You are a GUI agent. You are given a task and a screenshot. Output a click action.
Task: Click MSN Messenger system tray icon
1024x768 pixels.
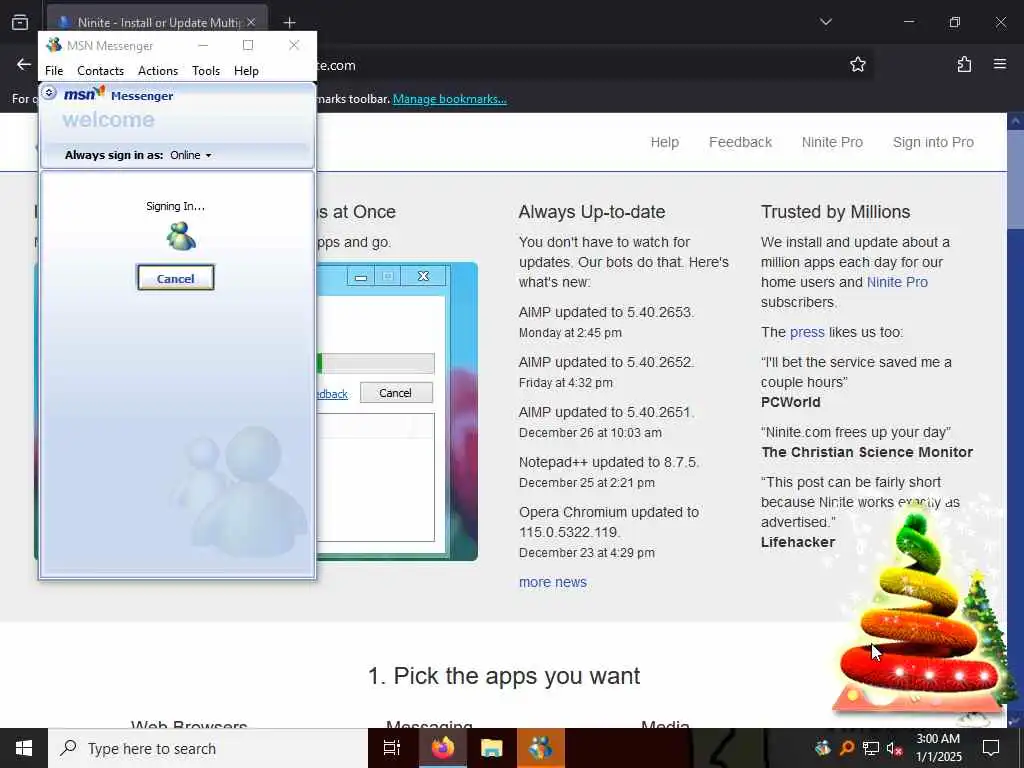[x=823, y=748]
